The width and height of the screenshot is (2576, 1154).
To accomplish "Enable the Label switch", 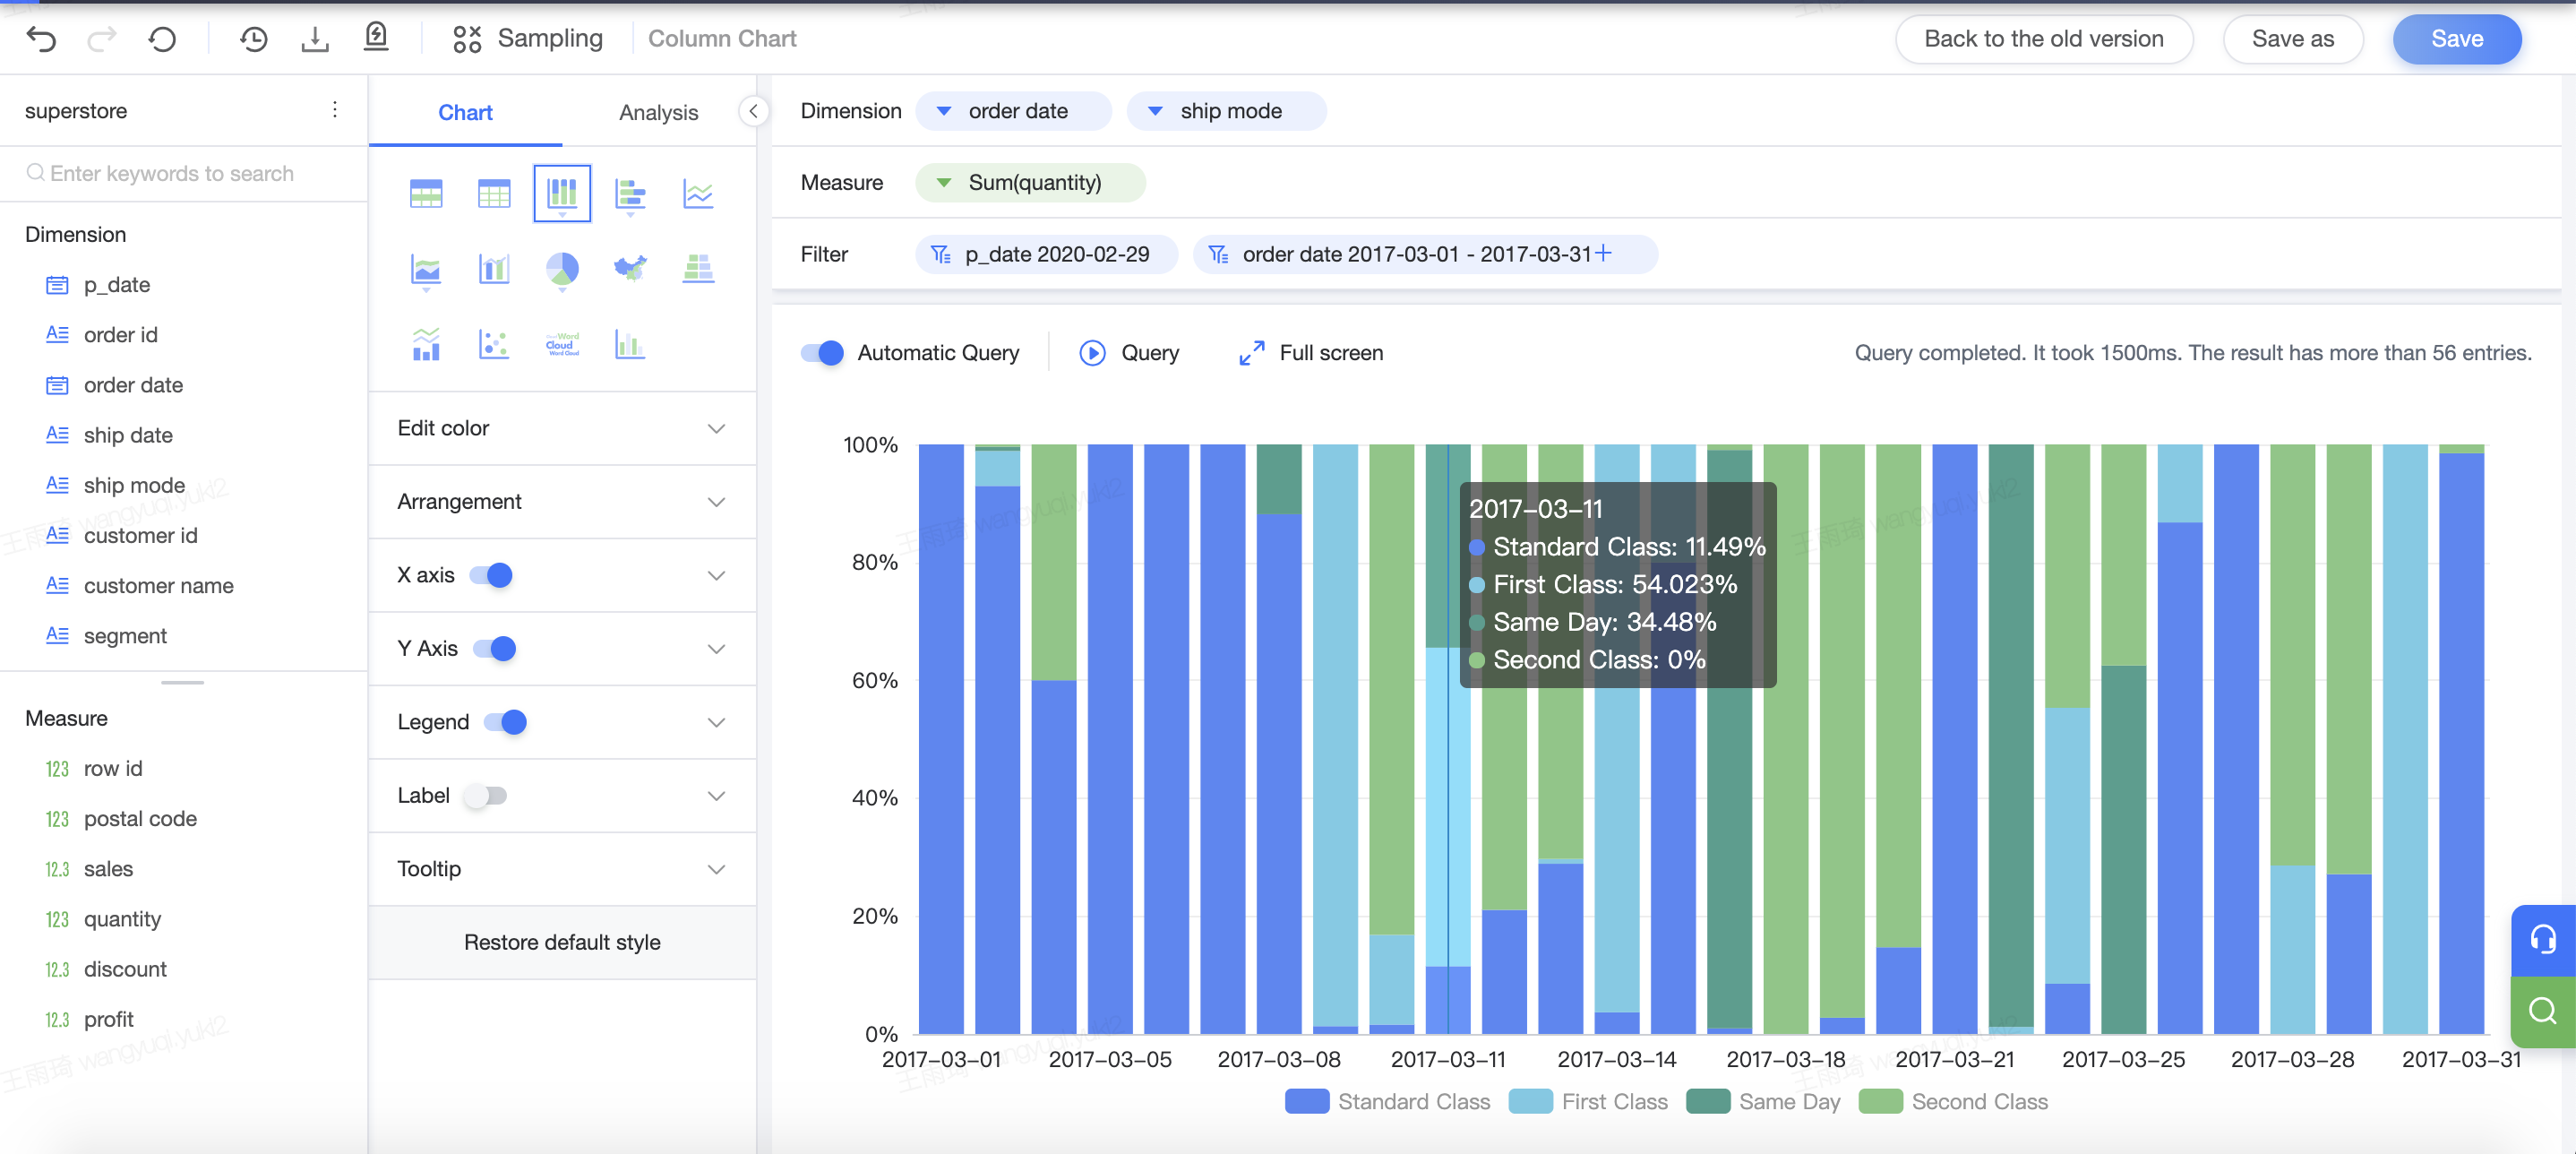I will [x=485, y=795].
